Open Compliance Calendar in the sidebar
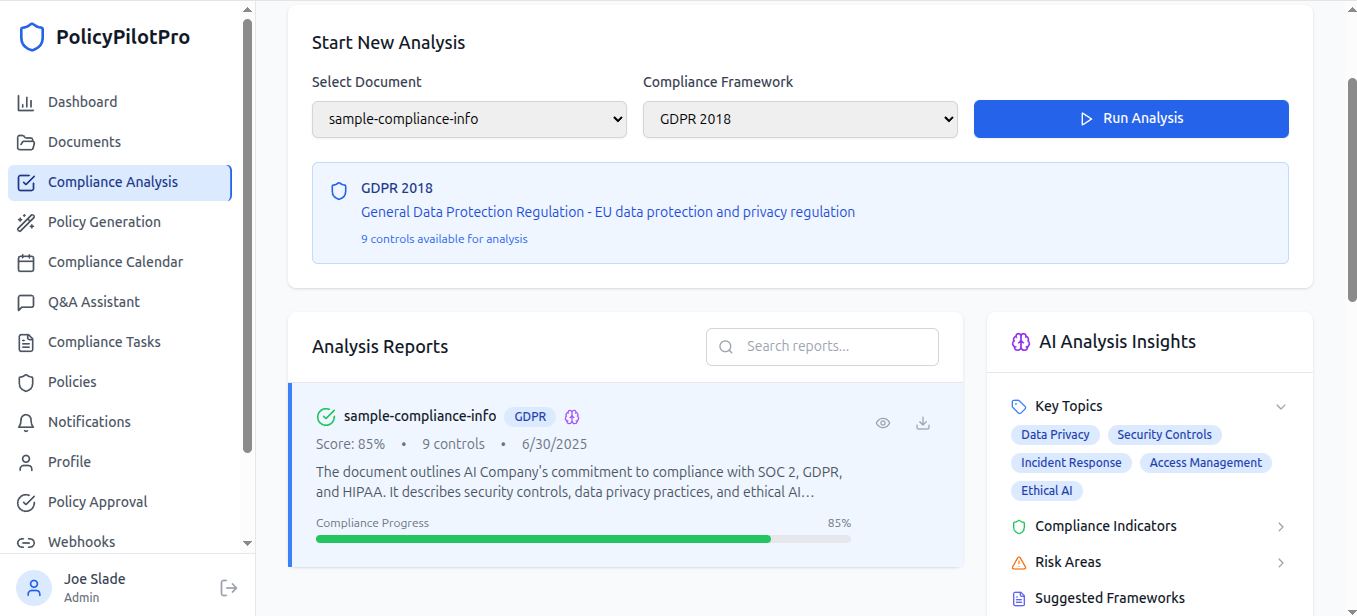Image resolution: width=1357 pixels, height=616 pixels. tap(115, 262)
